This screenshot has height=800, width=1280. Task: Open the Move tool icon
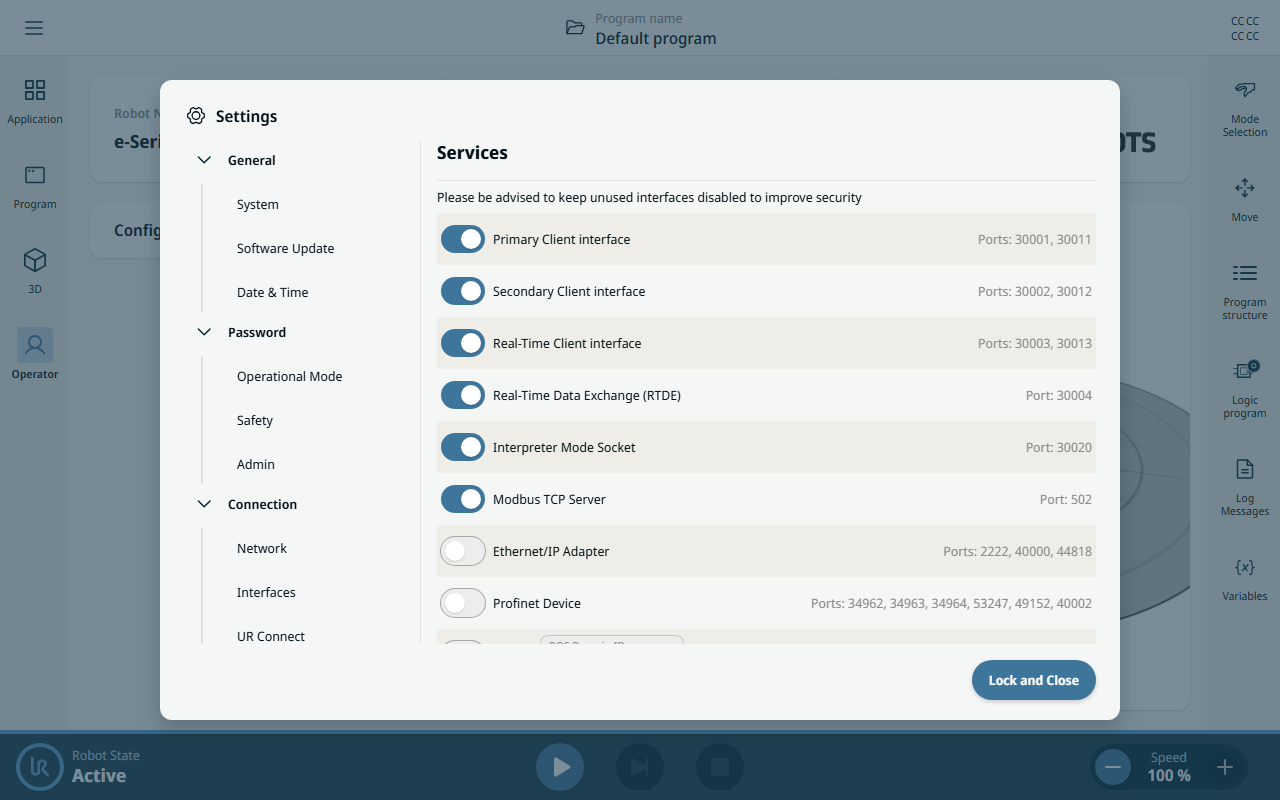(x=1245, y=187)
